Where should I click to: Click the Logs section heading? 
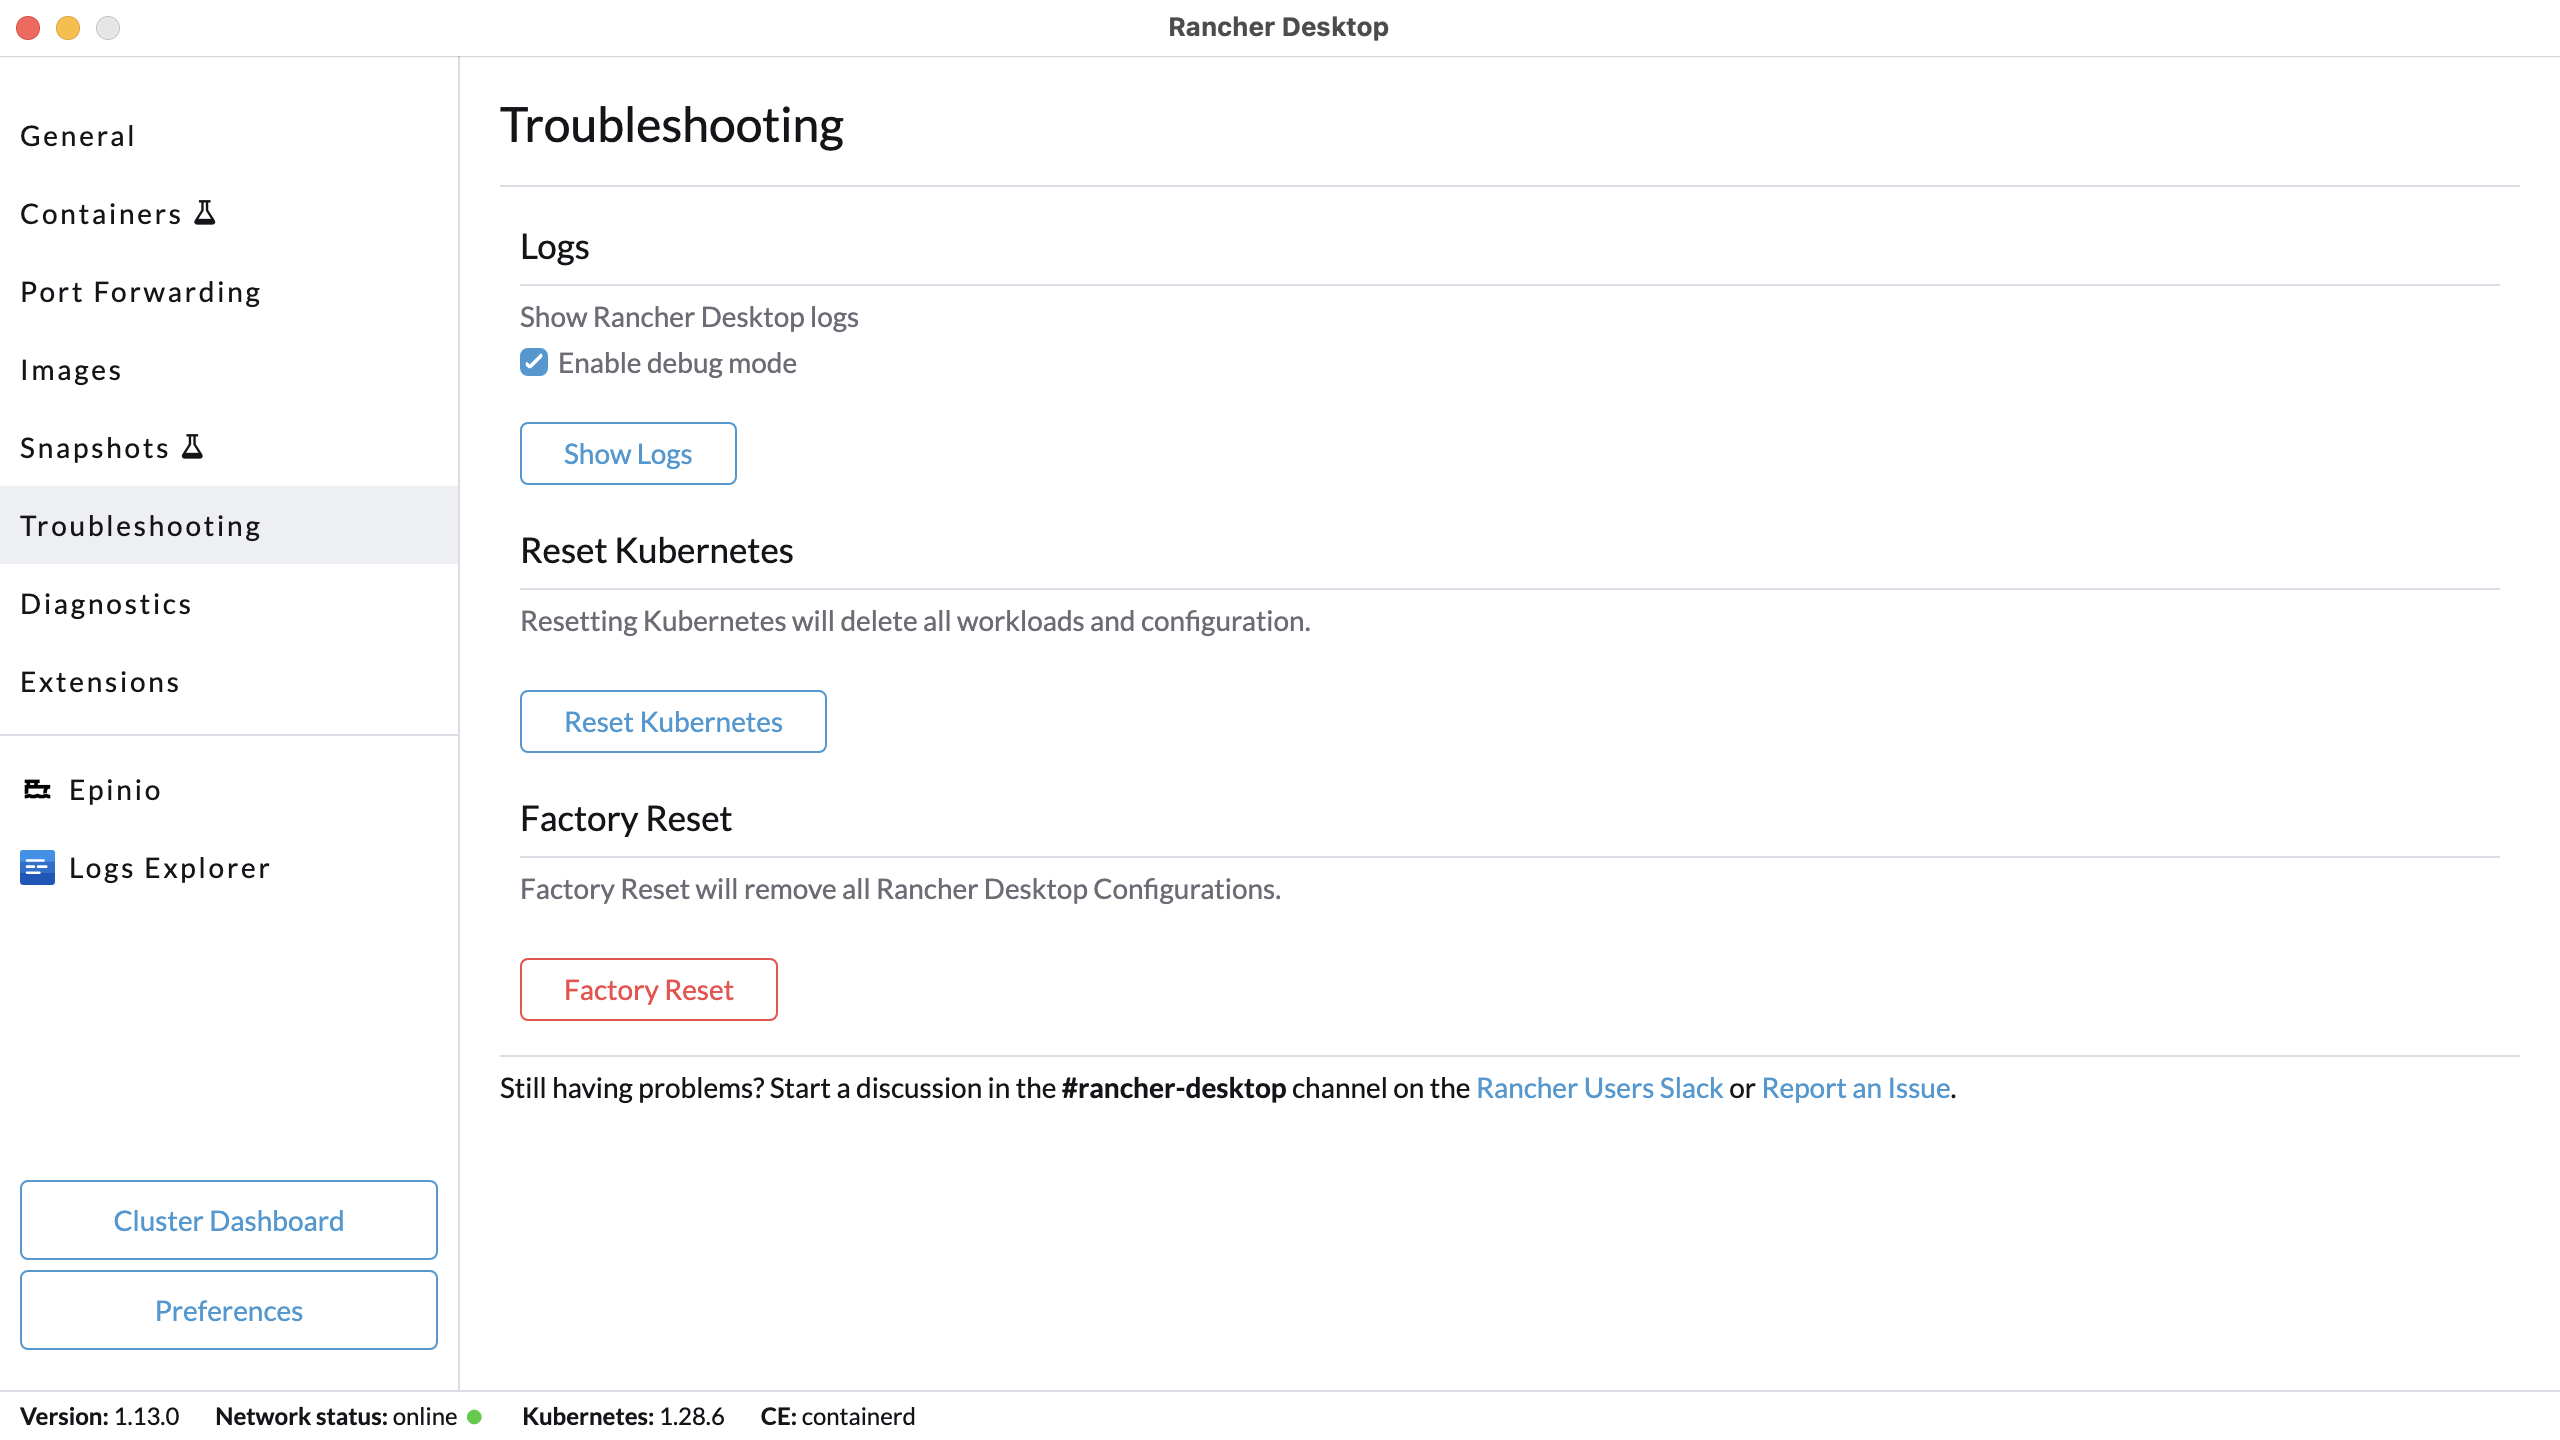pyautogui.click(x=554, y=247)
